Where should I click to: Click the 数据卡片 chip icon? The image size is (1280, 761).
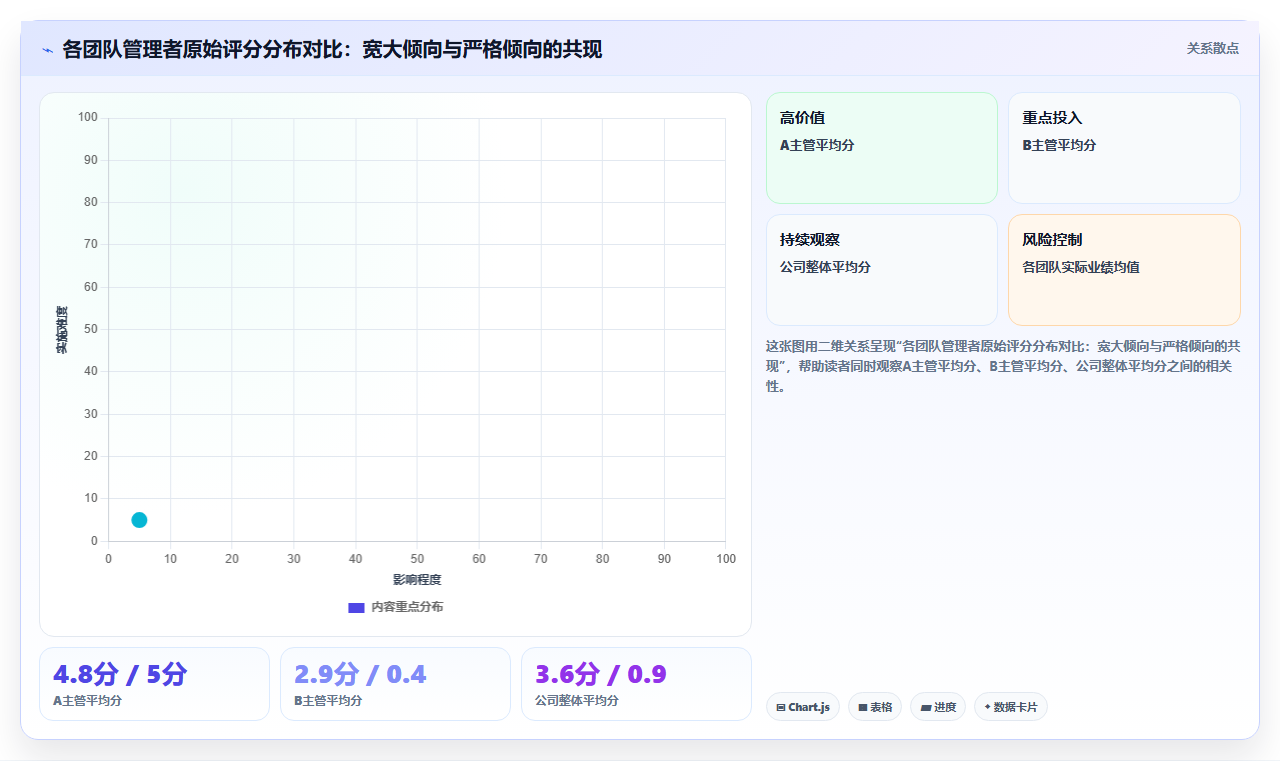987,707
